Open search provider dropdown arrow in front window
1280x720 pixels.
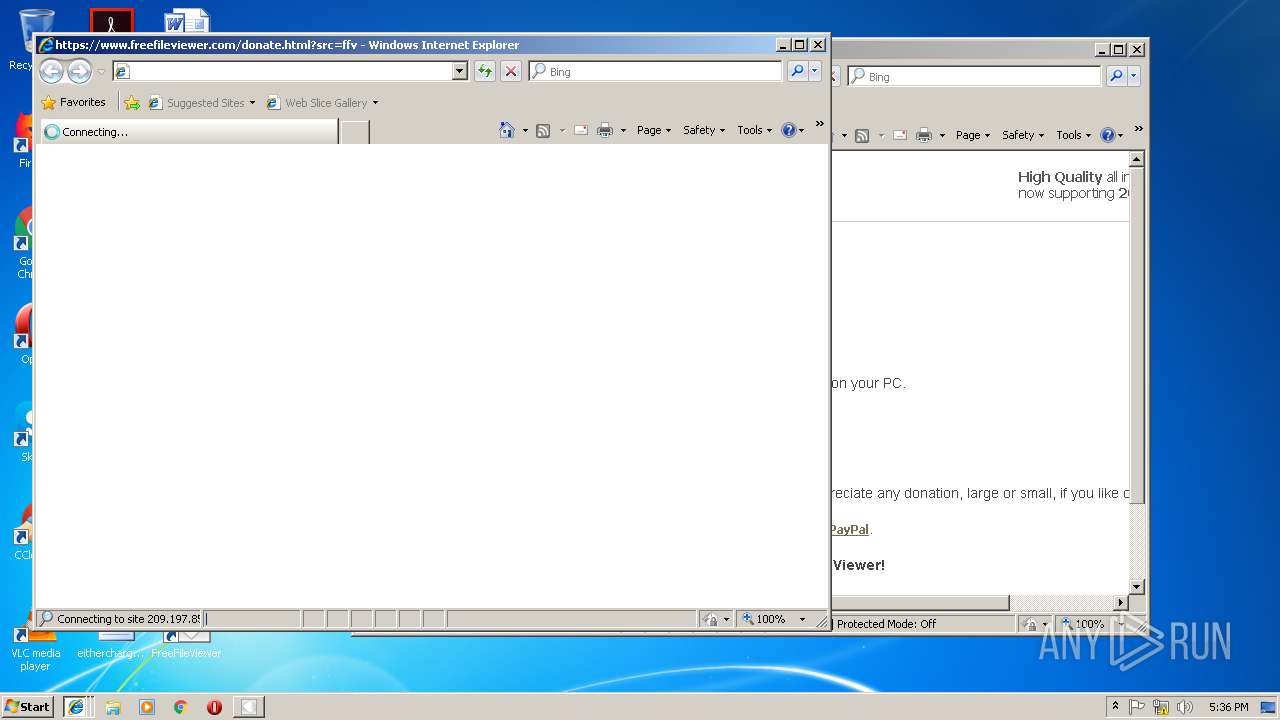815,71
